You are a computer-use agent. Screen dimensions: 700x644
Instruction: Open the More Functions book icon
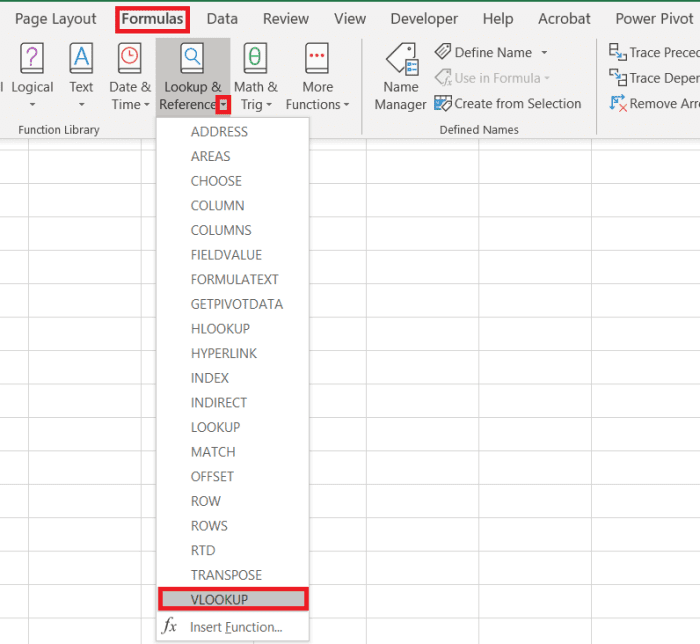tap(317, 58)
